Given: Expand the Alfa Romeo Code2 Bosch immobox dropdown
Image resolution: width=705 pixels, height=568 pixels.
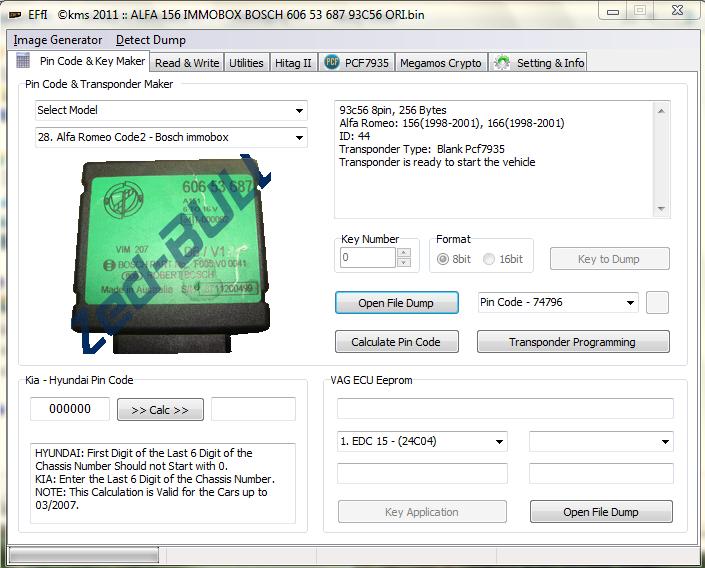Looking at the screenshot, I should pos(171,137).
